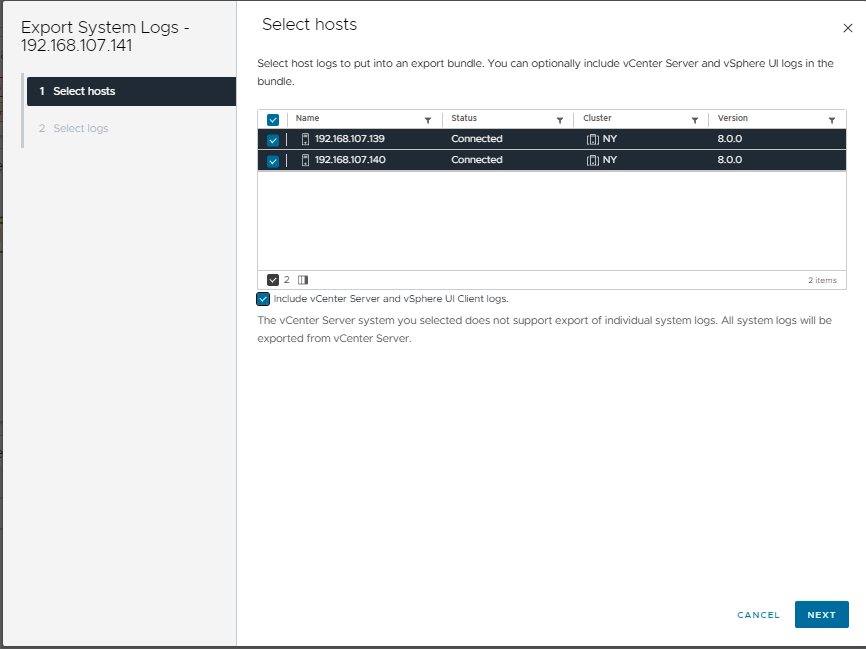Click the host icon for 192.168.107.139
866x649 pixels.
pyautogui.click(x=305, y=140)
